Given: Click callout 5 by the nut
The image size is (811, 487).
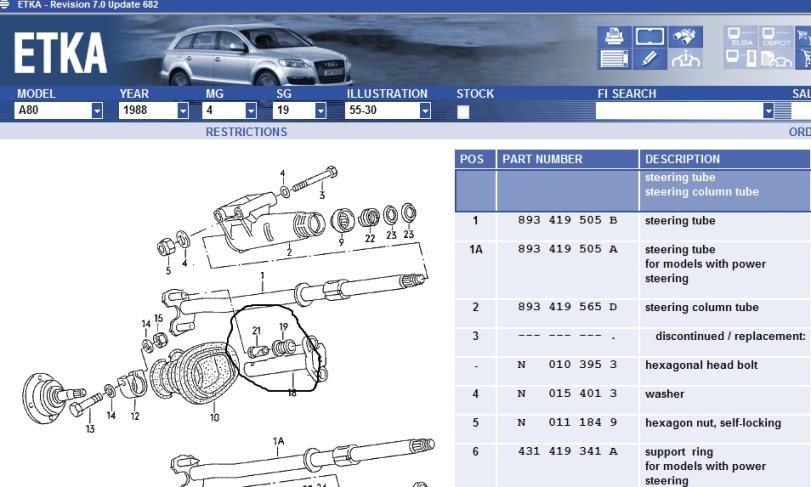Looking at the screenshot, I should click(x=168, y=270).
